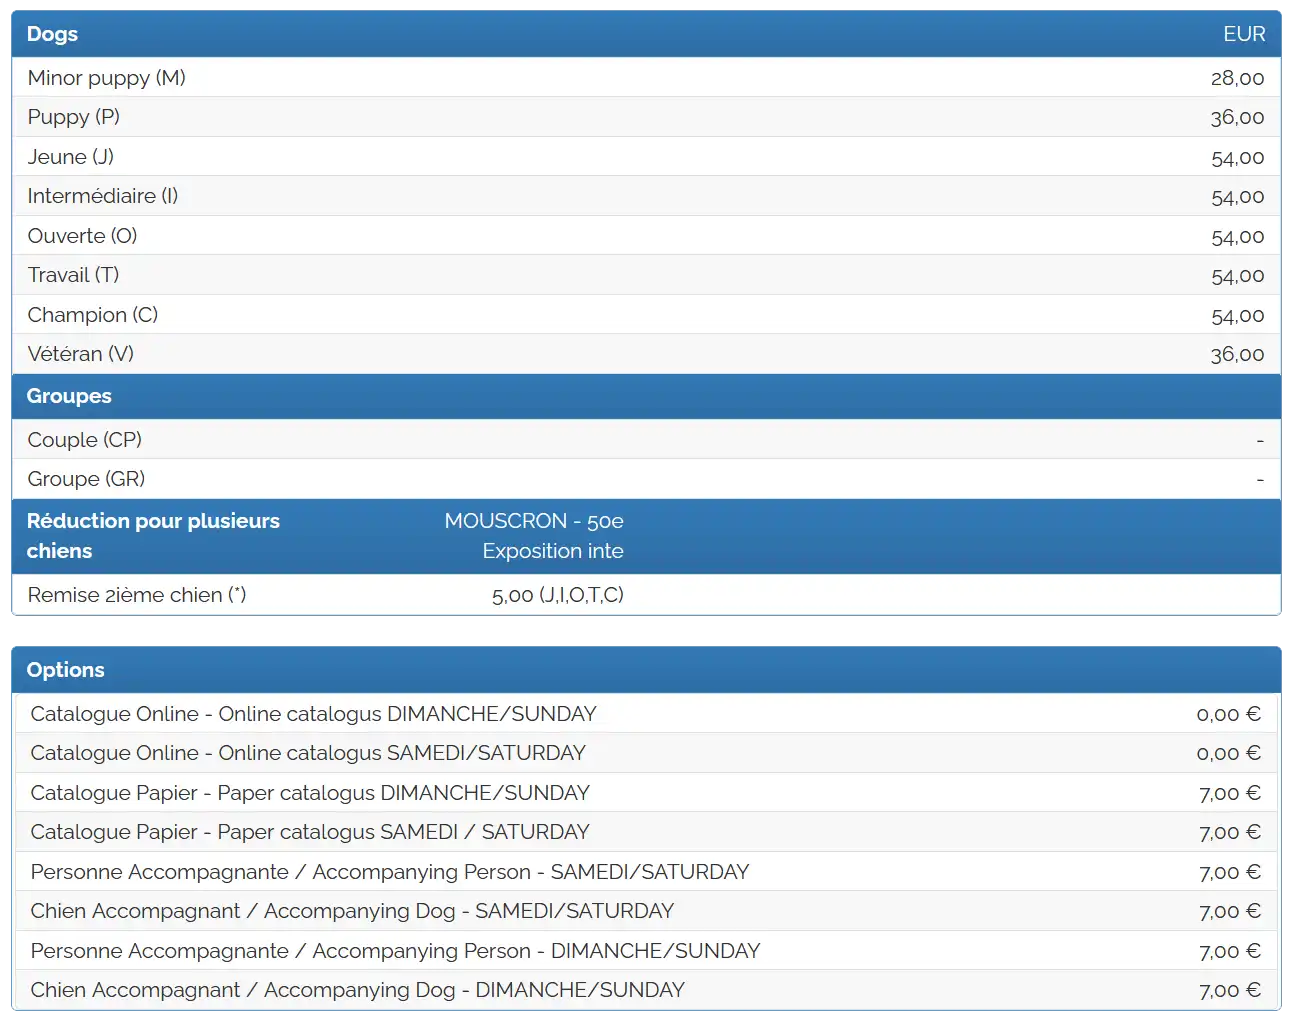Click the 28,00 price for Minor puppy

pos(1237,78)
